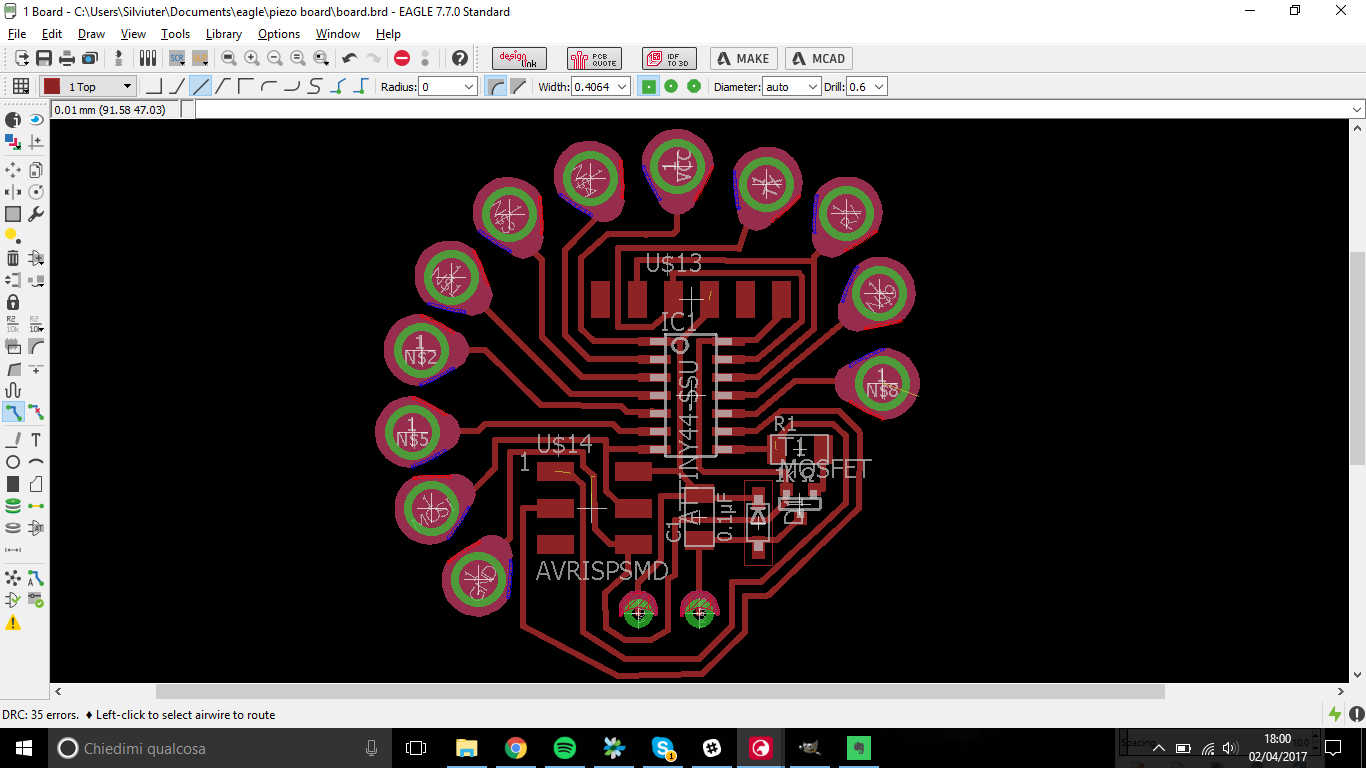Open the Library menu
The height and width of the screenshot is (768, 1366).
[x=224, y=34]
